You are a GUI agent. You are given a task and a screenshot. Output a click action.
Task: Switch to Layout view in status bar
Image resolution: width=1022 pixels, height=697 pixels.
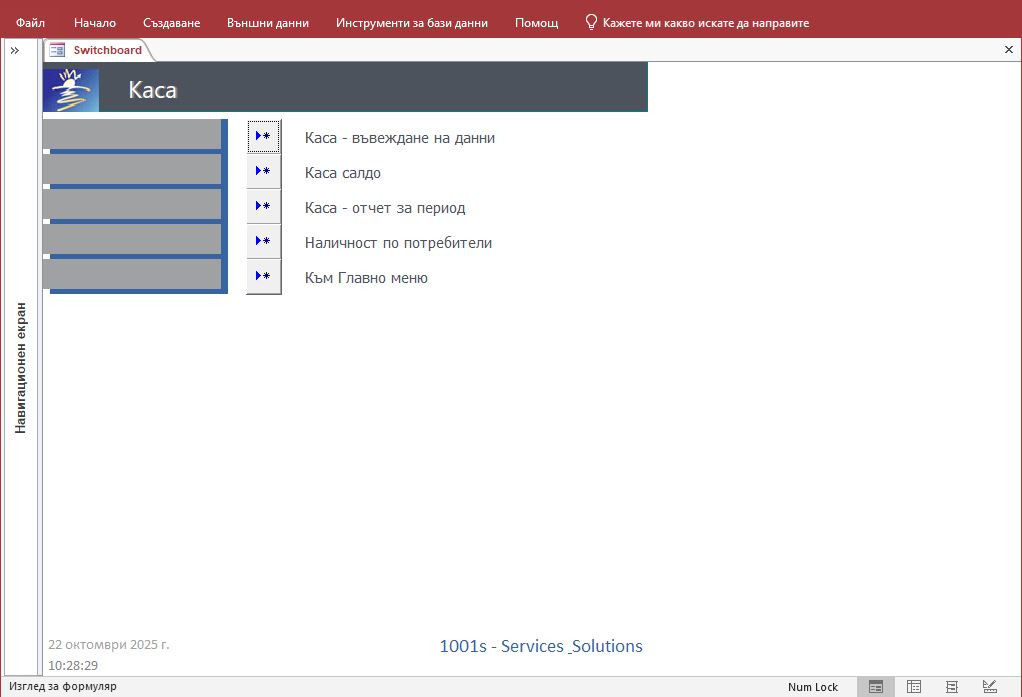tap(952, 687)
